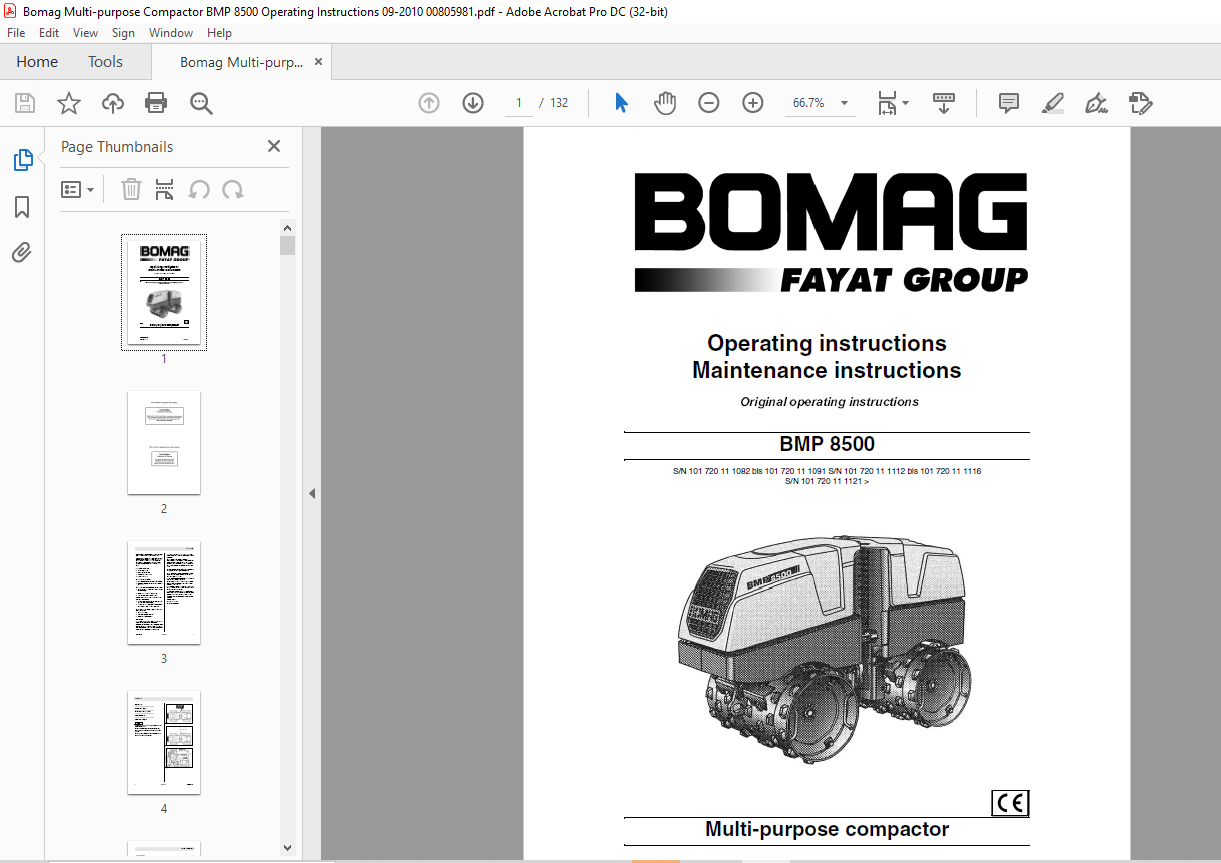This screenshot has height=863, width=1221.
Task: Select page 4 thumbnail
Action: [x=164, y=743]
